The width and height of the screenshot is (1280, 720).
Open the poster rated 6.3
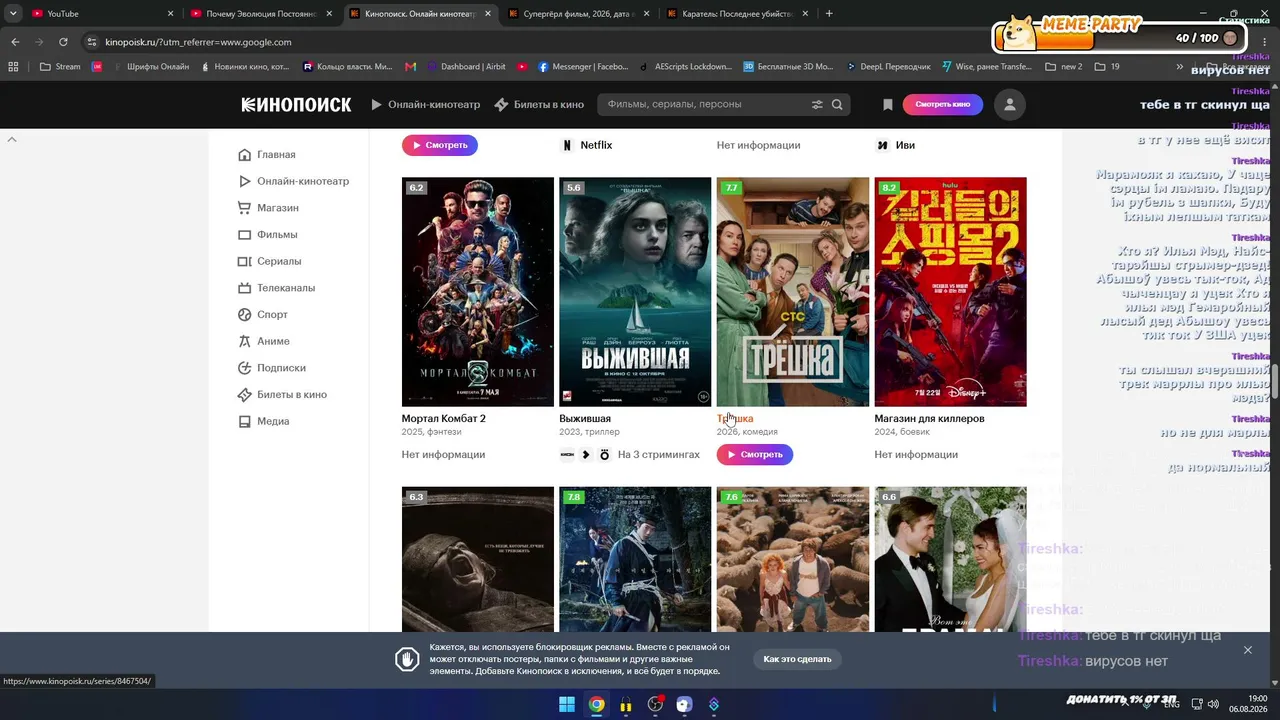(478, 559)
